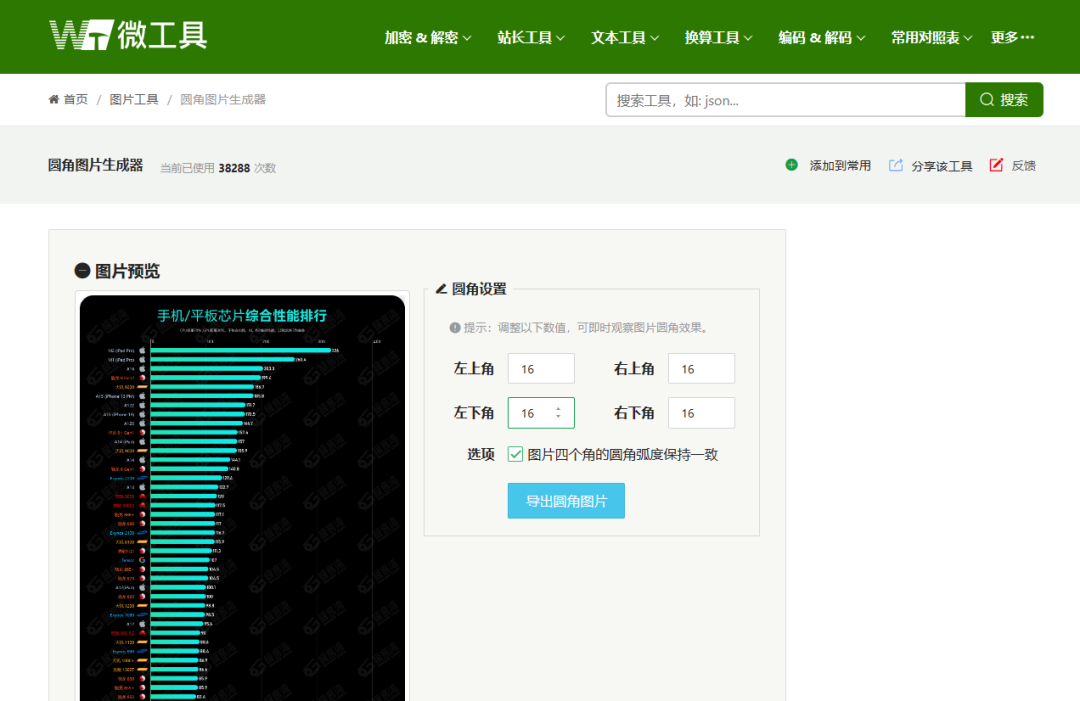
Task: Click the 左上角 radius input
Action: pyautogui.click(x=541, y=368)
